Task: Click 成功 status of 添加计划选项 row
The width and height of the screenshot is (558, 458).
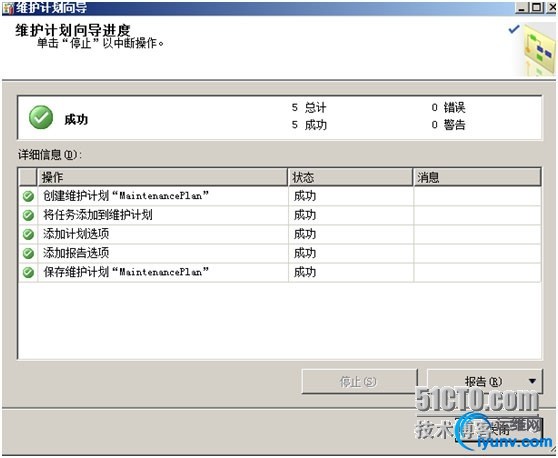Action: (305, 234)
